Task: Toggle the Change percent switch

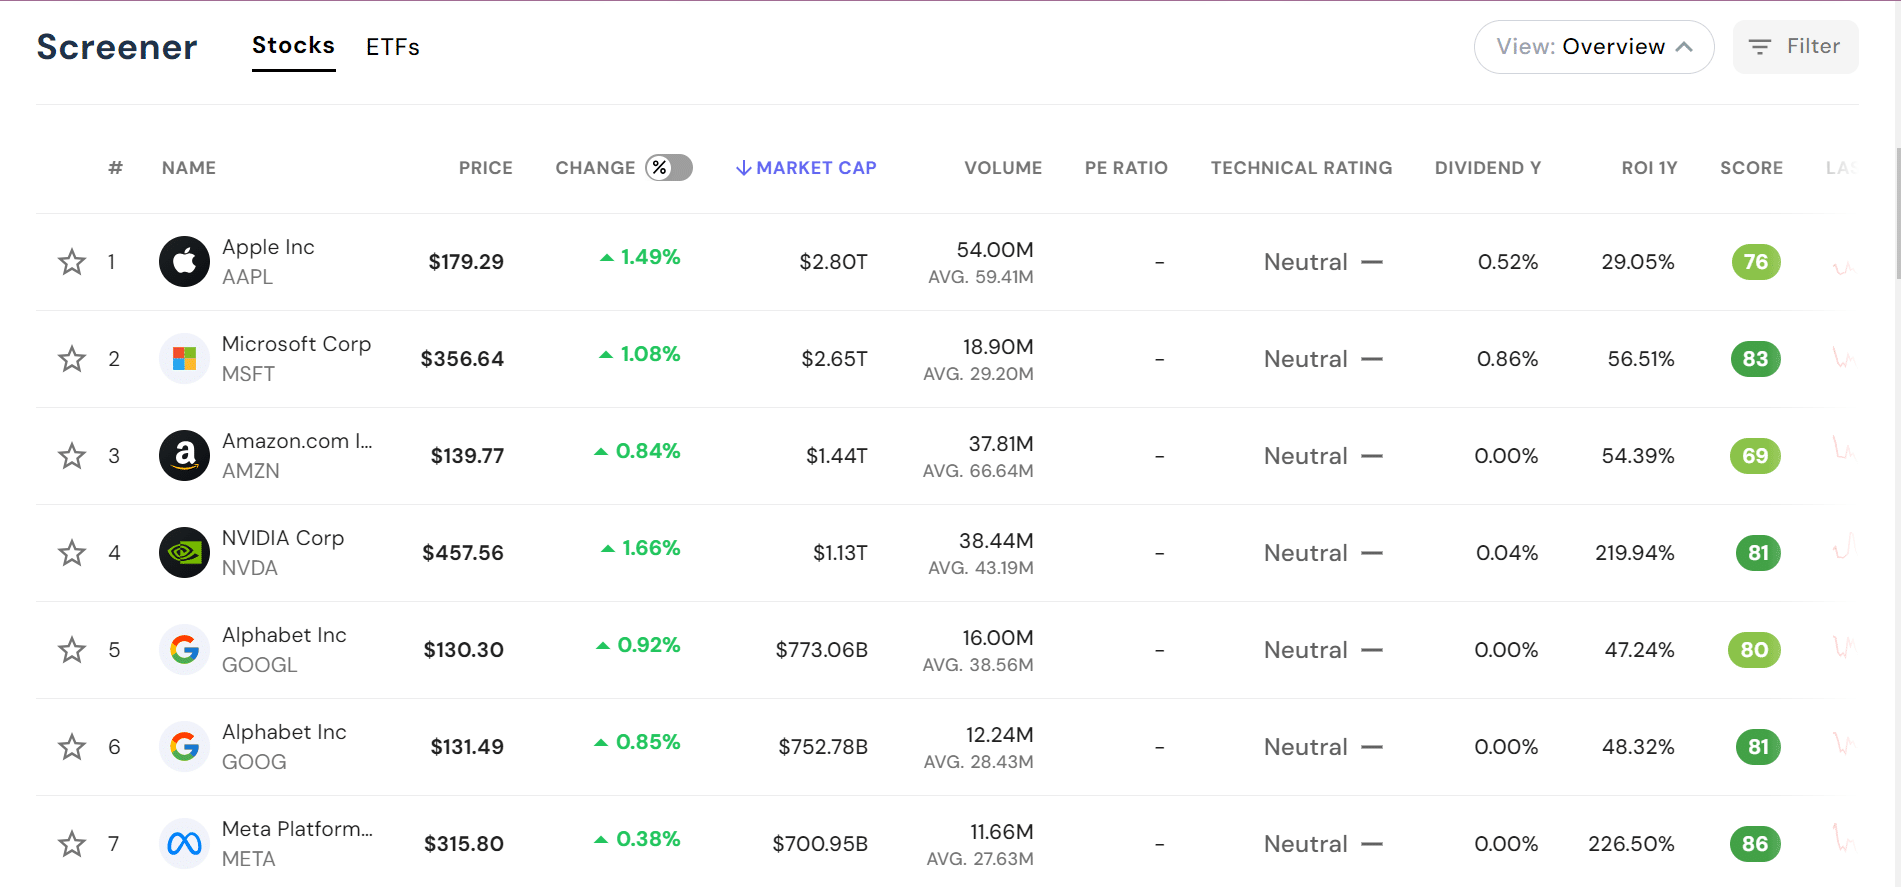Action: point(669,168)
